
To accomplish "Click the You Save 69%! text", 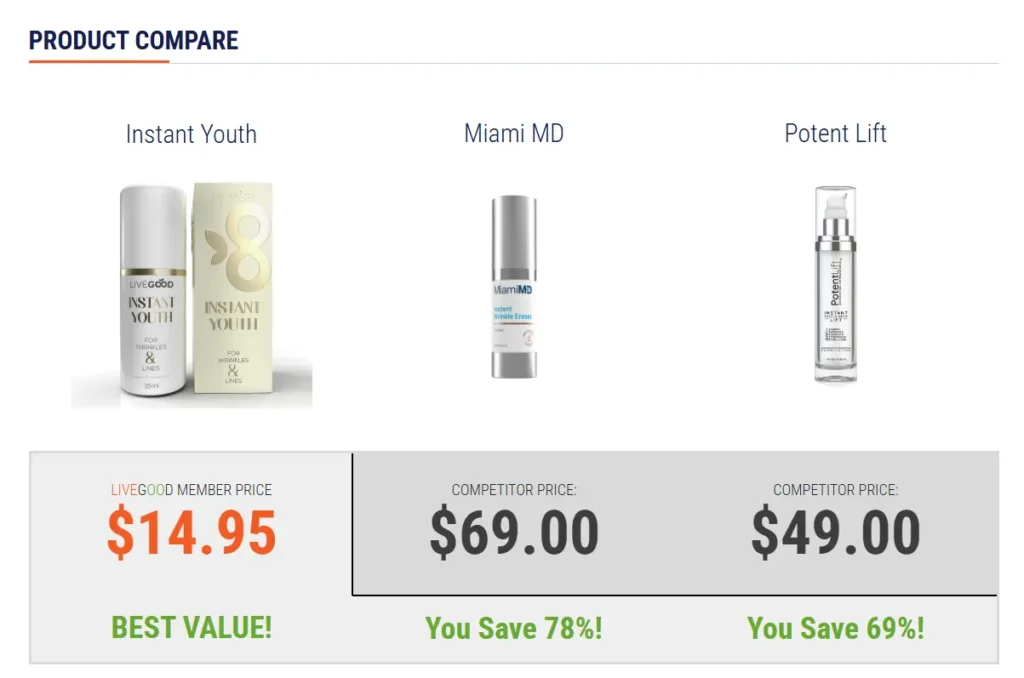I will click(x=835, y=628).
